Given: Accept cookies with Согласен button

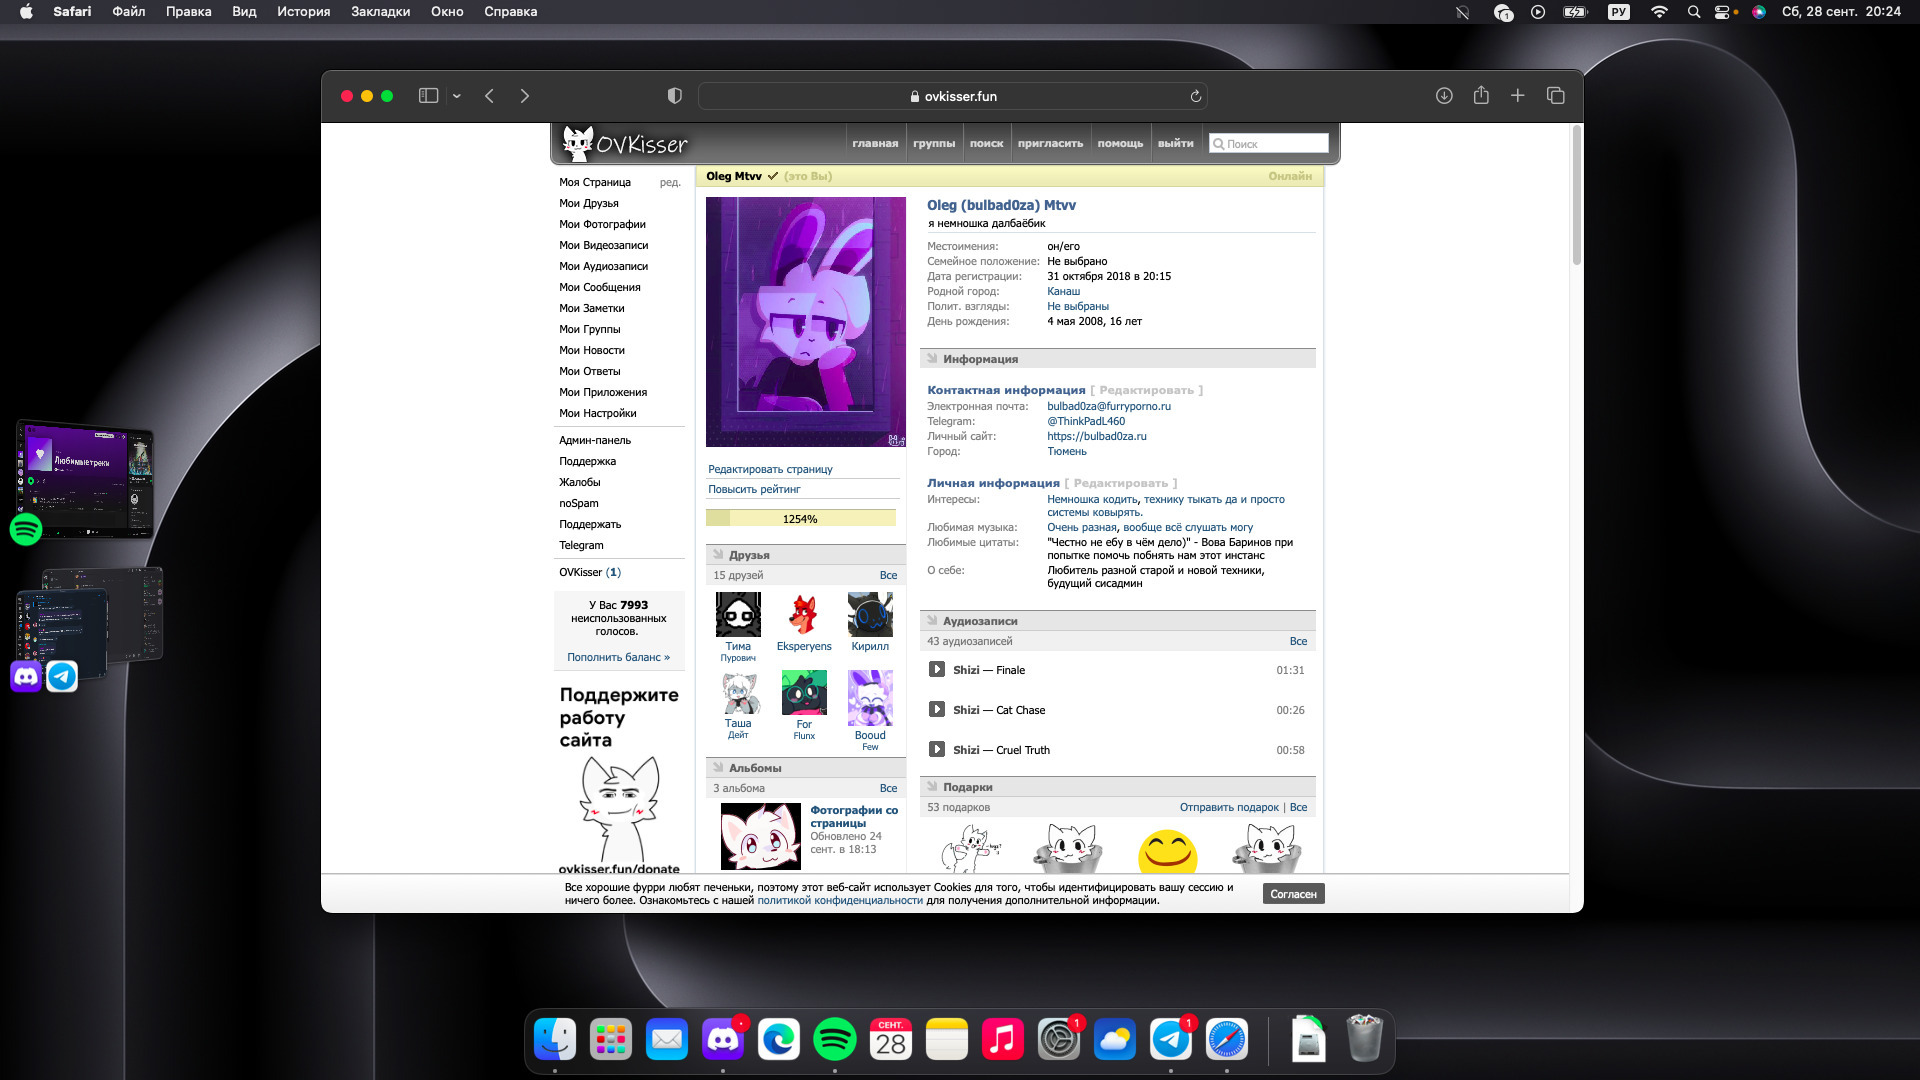Looking at the screenshot, I should point(1293,894).
